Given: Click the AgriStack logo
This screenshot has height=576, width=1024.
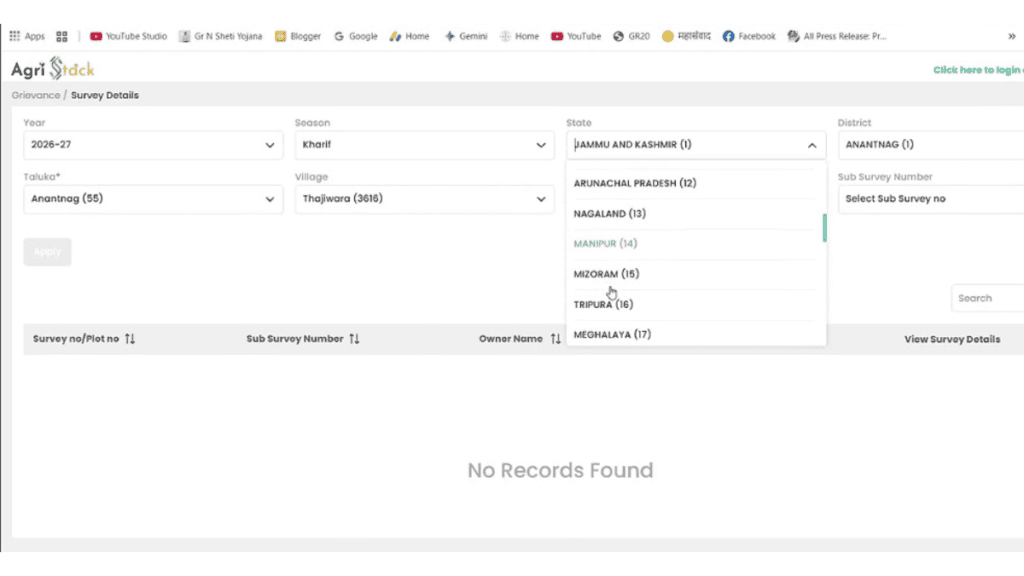Looking at the screenshot, I should tap(53, 69).
